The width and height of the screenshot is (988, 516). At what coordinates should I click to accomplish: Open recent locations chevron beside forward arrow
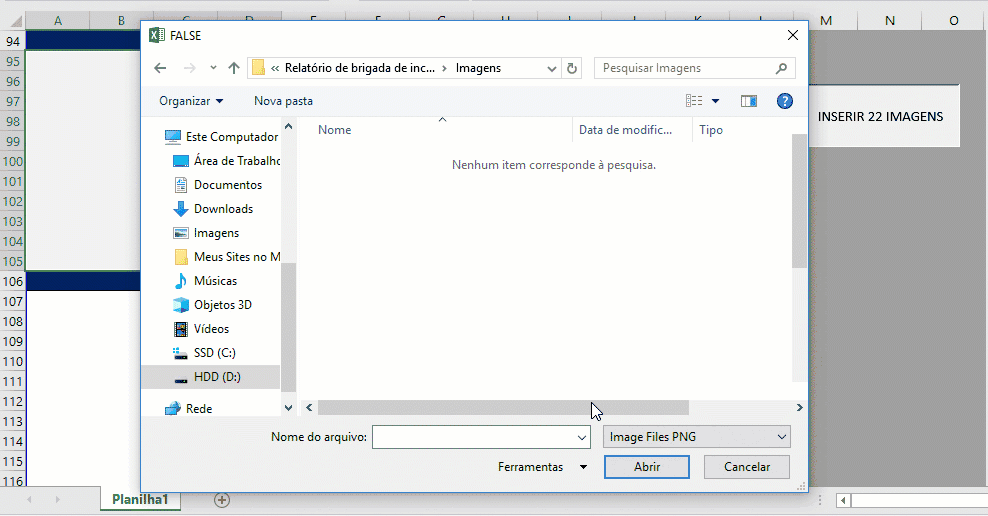213,68
